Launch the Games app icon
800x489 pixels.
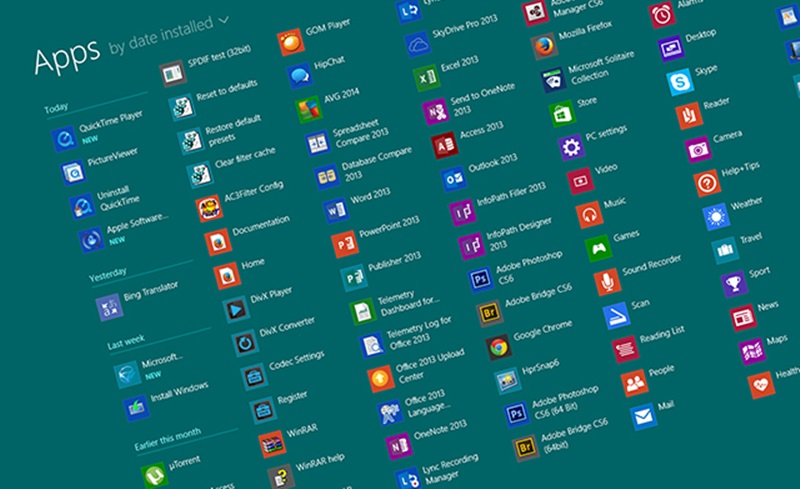[598, 249]
